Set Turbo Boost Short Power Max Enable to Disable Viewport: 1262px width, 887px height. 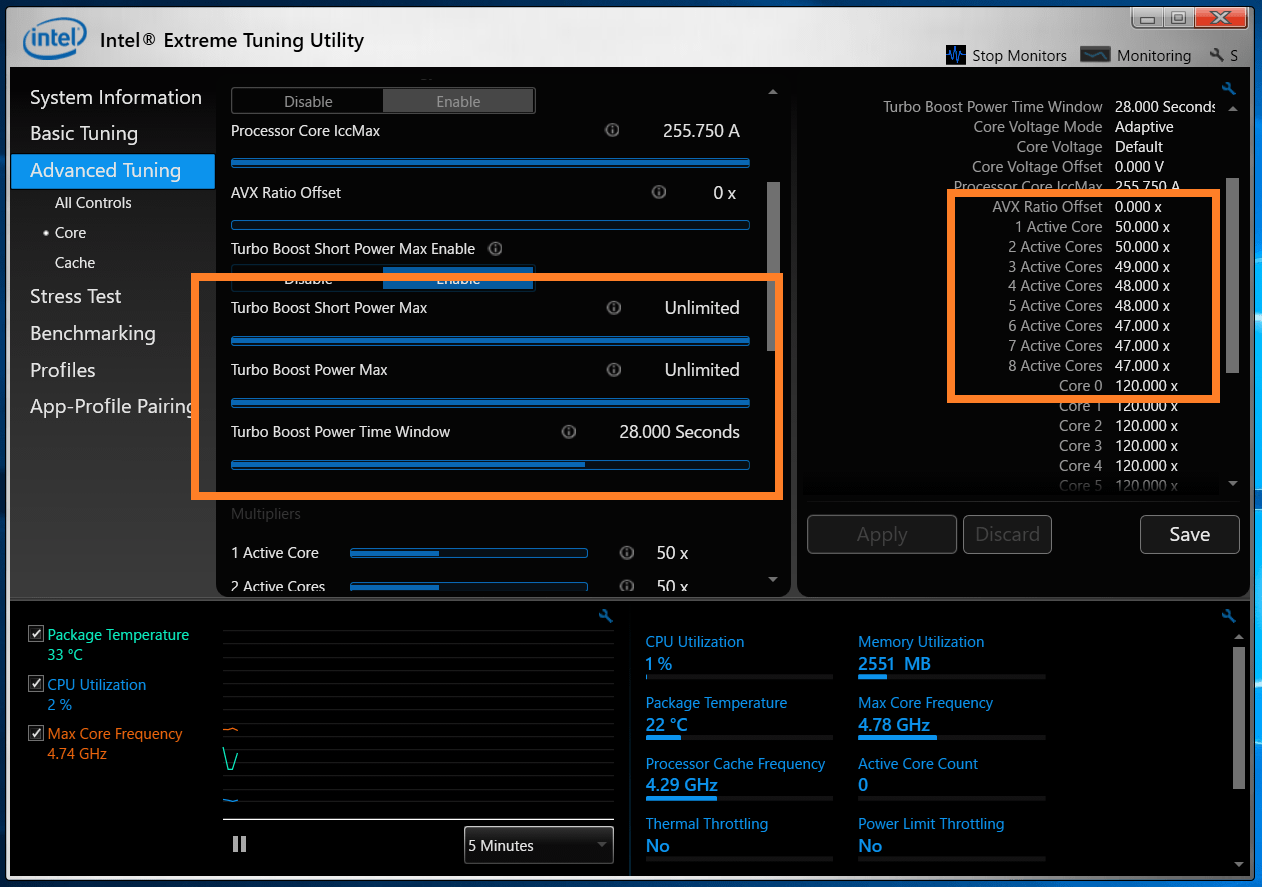308,278
